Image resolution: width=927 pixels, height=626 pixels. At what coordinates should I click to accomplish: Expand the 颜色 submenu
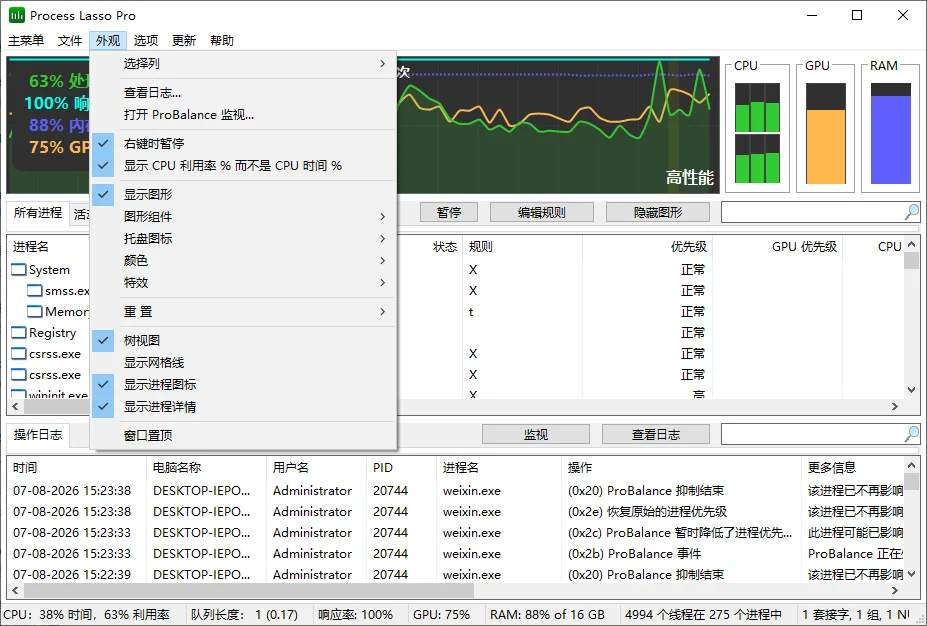coord(243,261)
